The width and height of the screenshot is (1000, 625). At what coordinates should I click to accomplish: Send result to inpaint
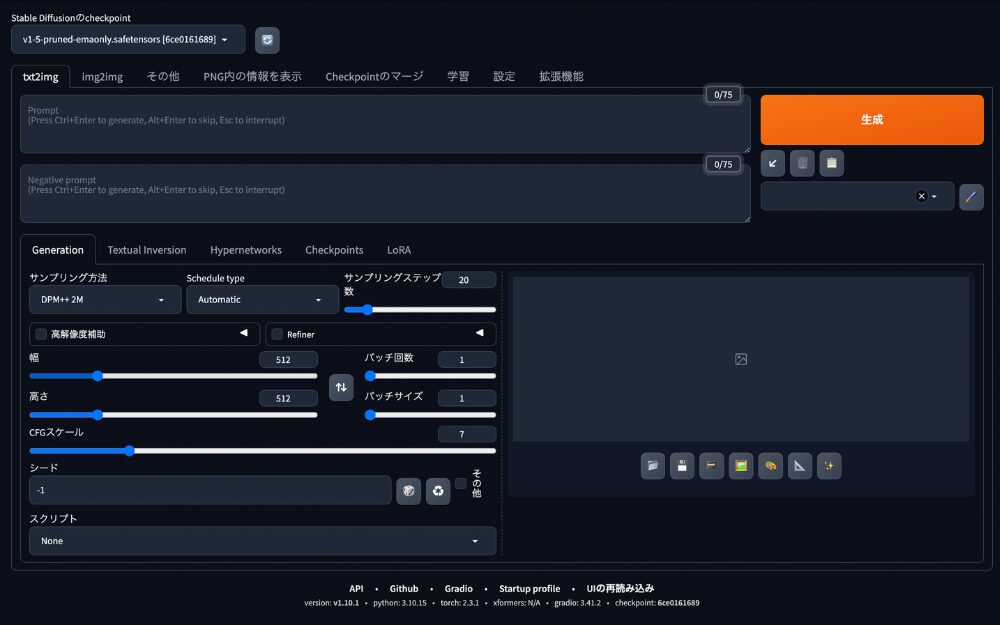(770, 465)
